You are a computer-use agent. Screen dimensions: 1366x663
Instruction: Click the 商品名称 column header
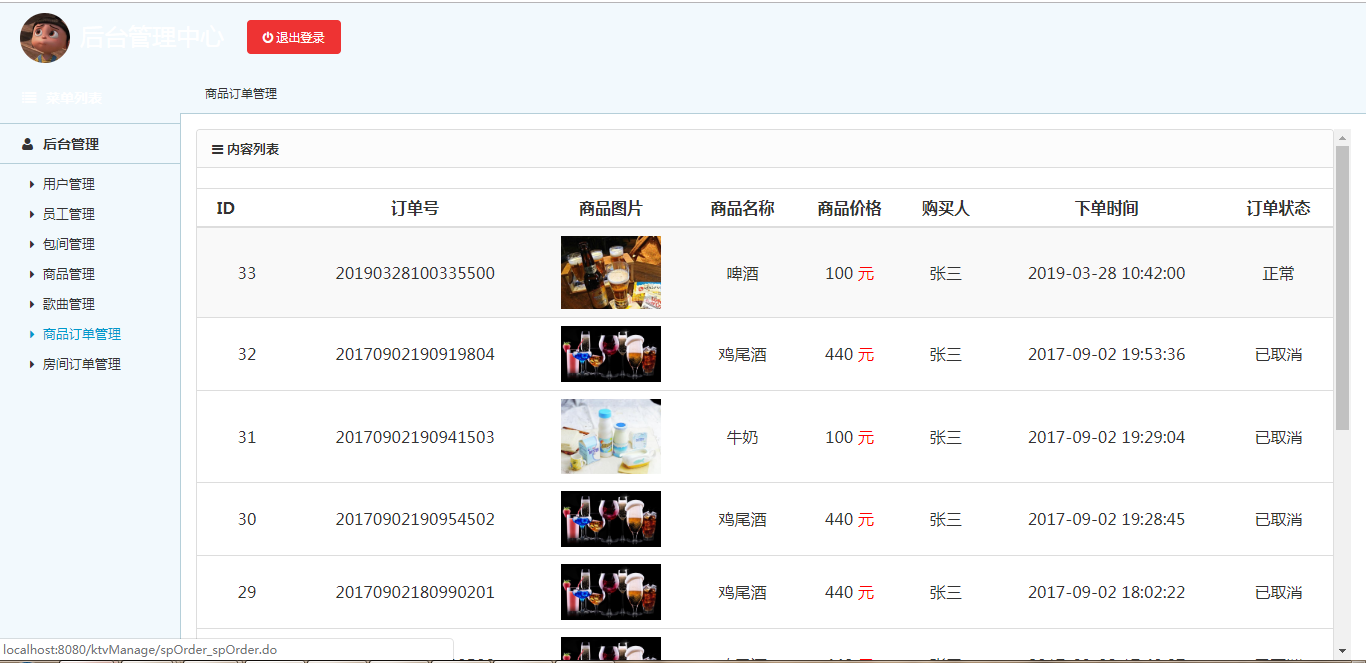pos(742,208)
